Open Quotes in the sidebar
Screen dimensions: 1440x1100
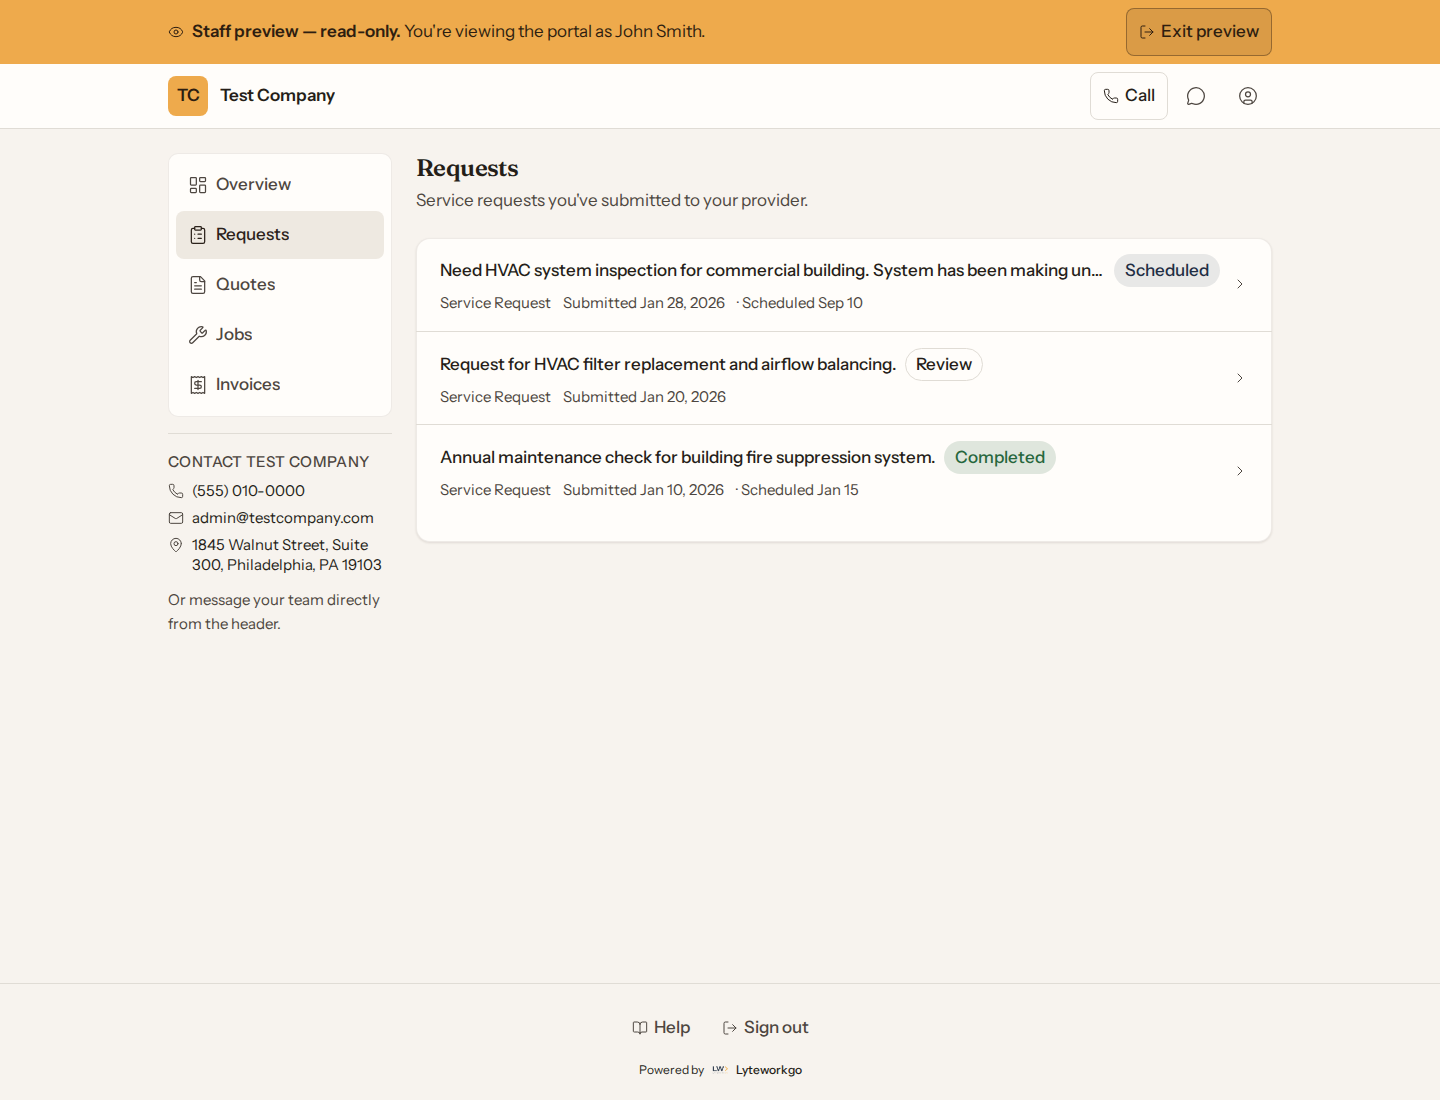(x=280, y=285)
